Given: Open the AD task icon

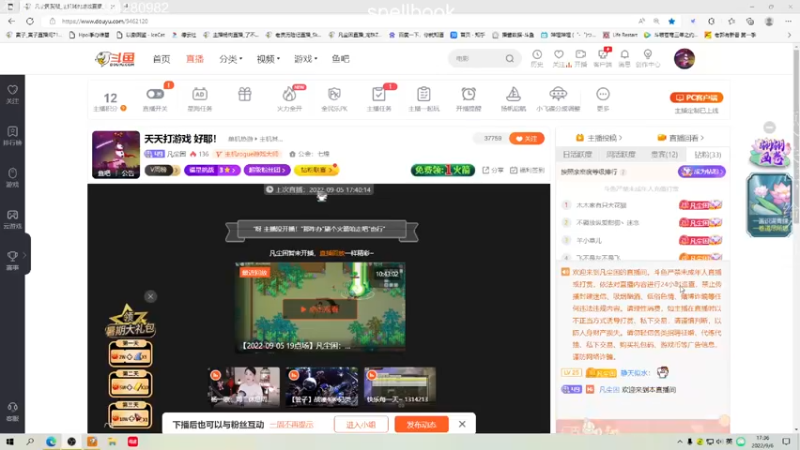Looking at the screenshot, I should click(199, 94).
